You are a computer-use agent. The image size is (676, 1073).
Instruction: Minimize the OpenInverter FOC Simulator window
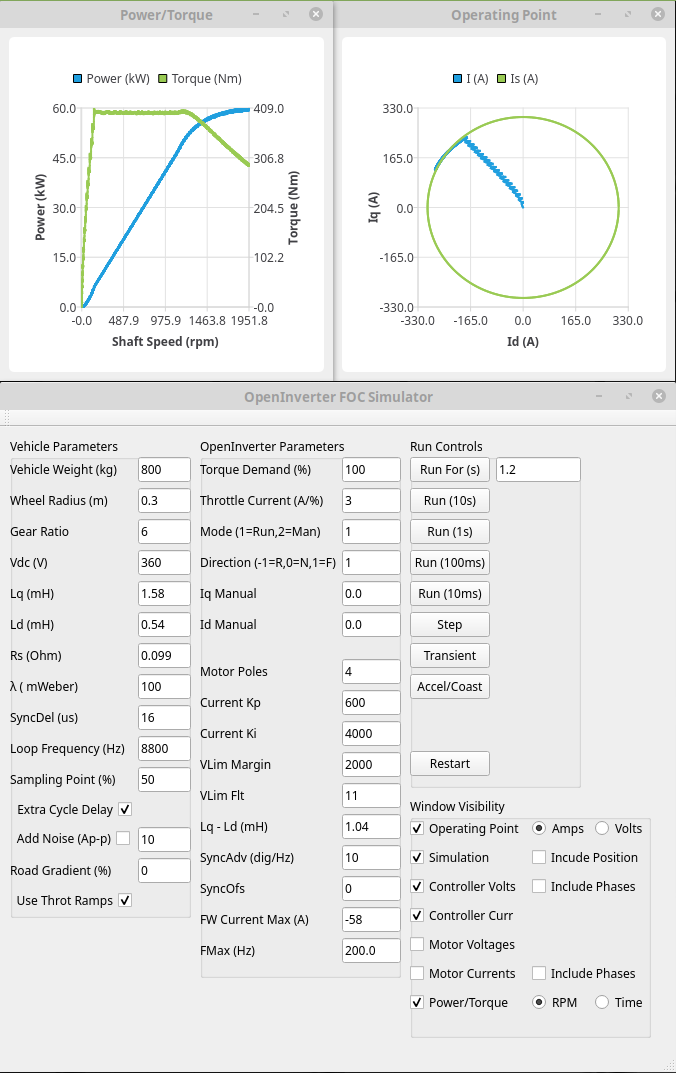click(599, 396)
